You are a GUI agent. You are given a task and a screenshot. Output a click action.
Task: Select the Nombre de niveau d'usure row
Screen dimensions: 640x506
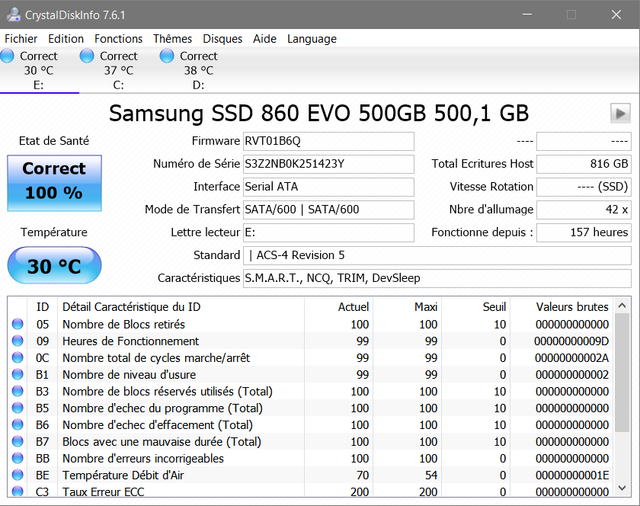coord(311,375)
